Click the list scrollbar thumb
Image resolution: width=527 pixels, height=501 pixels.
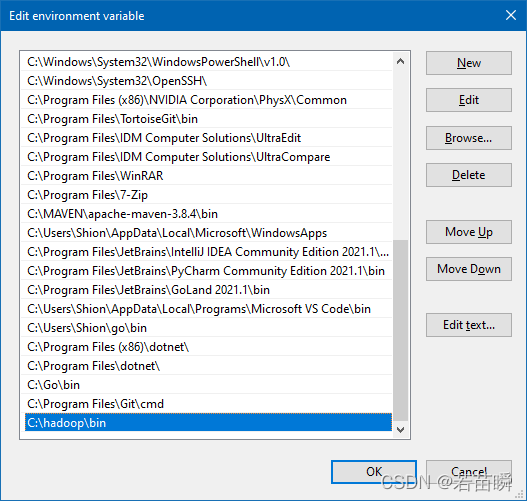400,331
